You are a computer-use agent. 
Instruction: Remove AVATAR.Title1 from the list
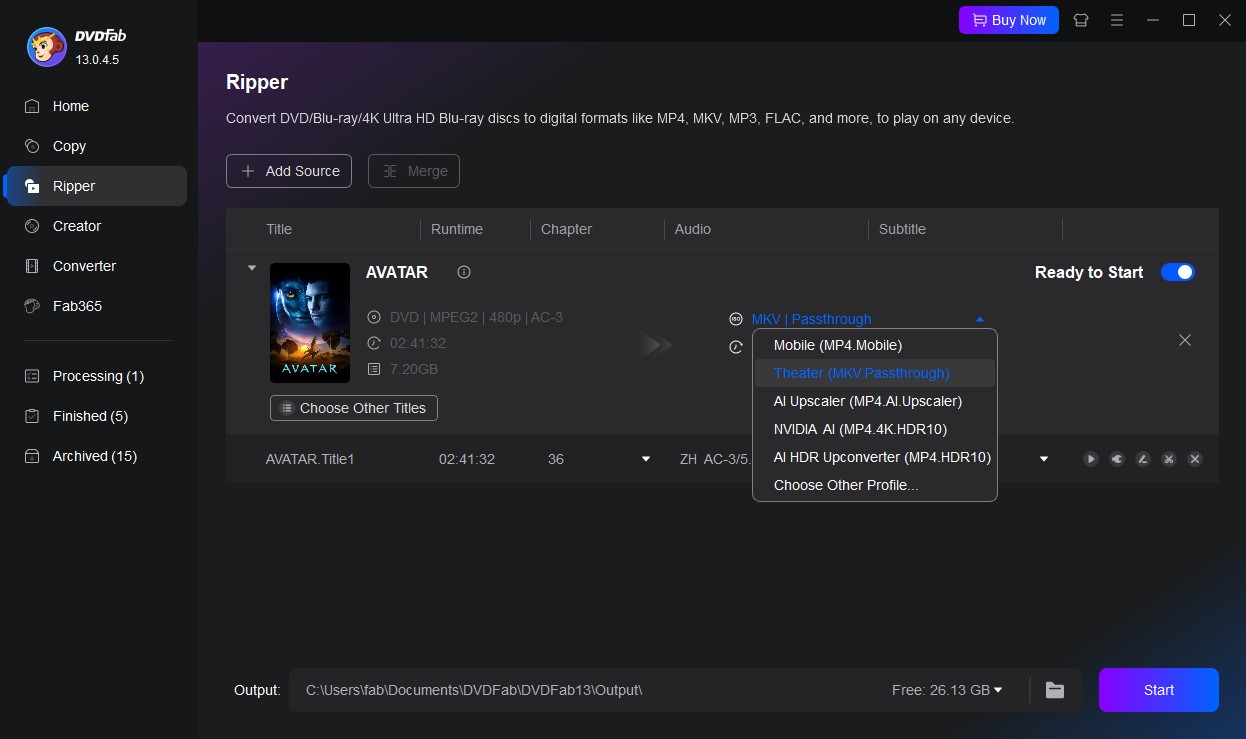(1195, 459)
